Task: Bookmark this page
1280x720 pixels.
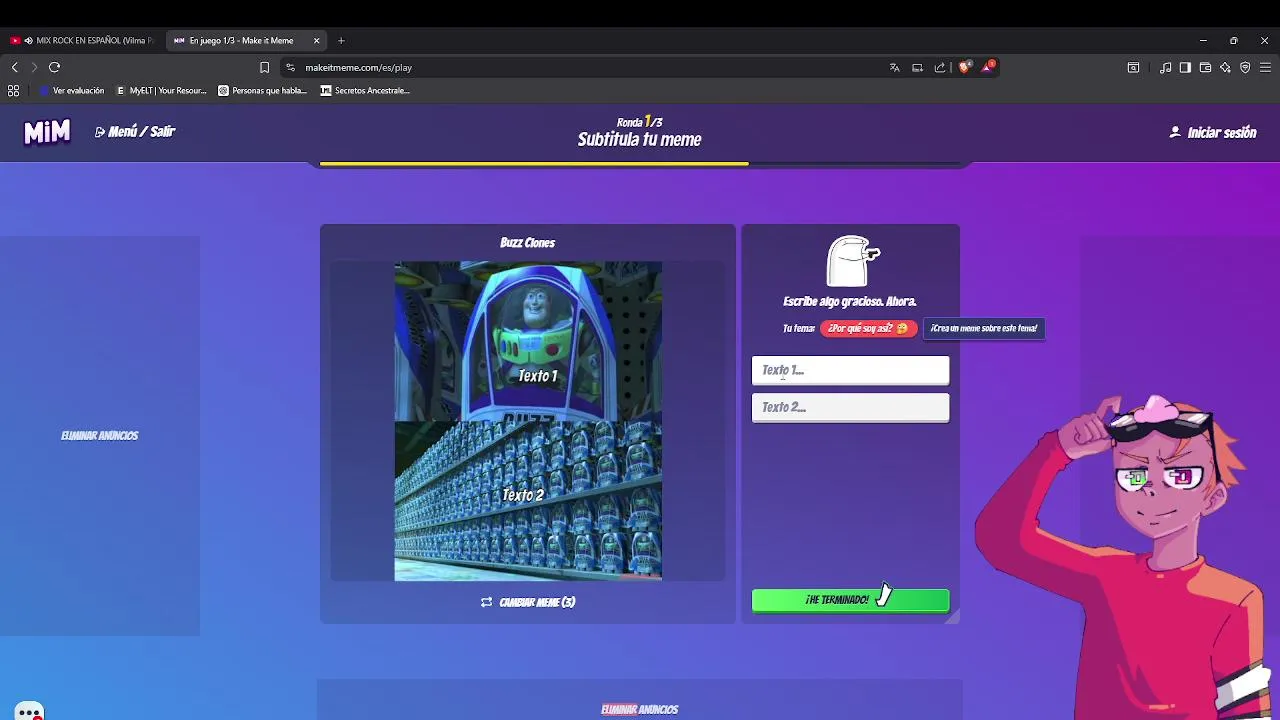Action: pyautogui.click(x=264, y=67)
